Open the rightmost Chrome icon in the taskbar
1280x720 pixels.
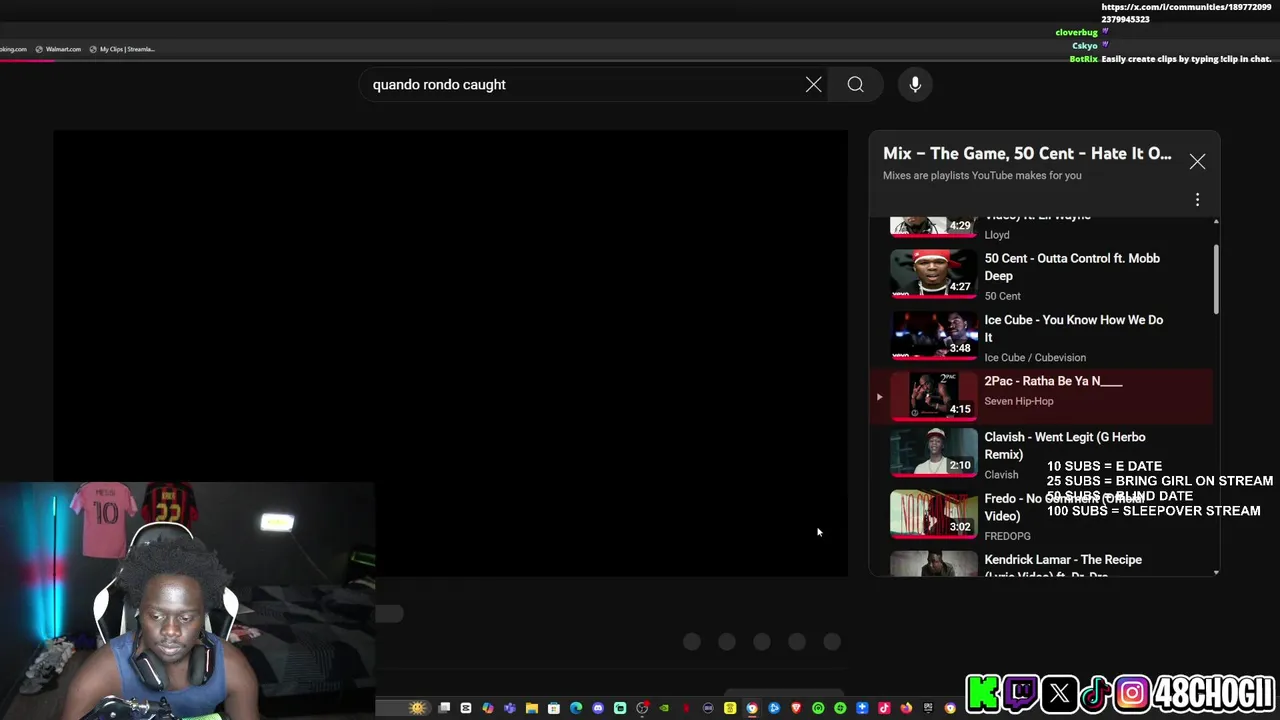coord(950,708)
